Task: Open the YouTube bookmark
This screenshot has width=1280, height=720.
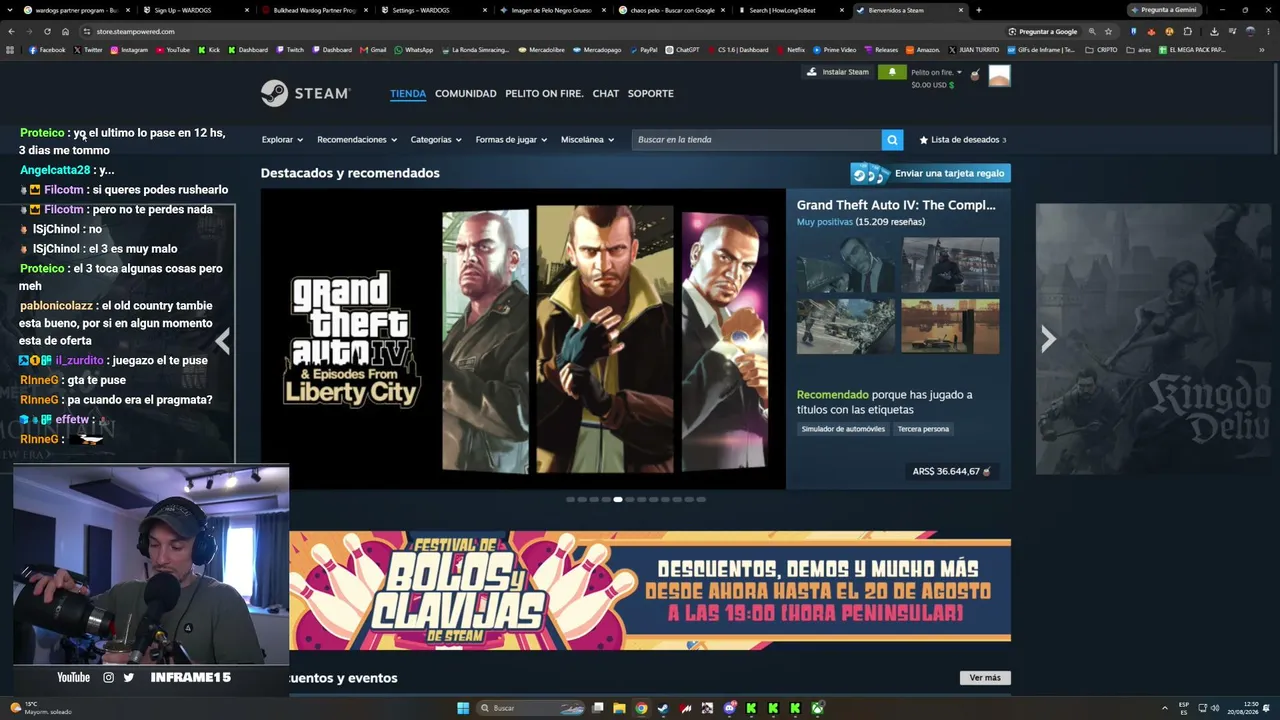Action: pyautogui.click(x=173, y=50)
